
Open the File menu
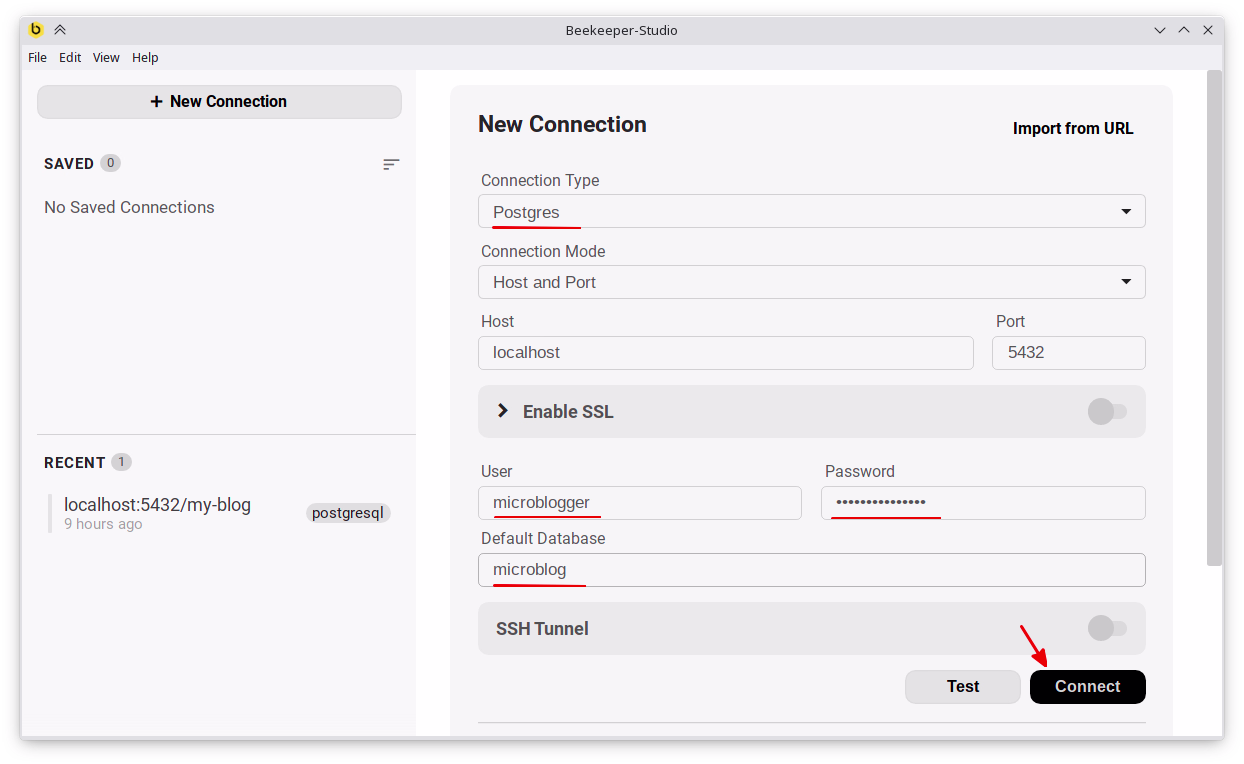(x=37, y=57)
